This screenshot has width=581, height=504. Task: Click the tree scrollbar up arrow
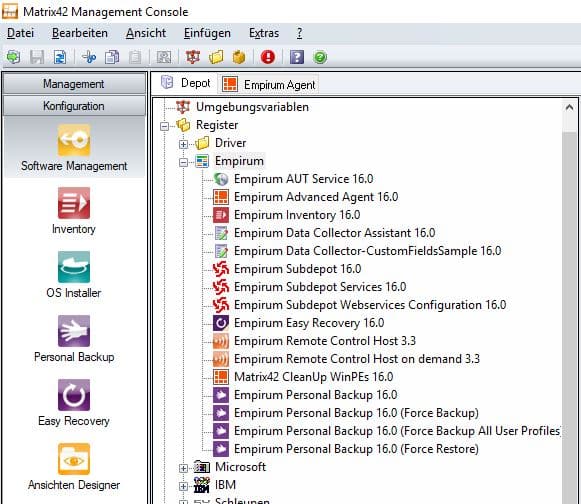click(x=569, y=108)
